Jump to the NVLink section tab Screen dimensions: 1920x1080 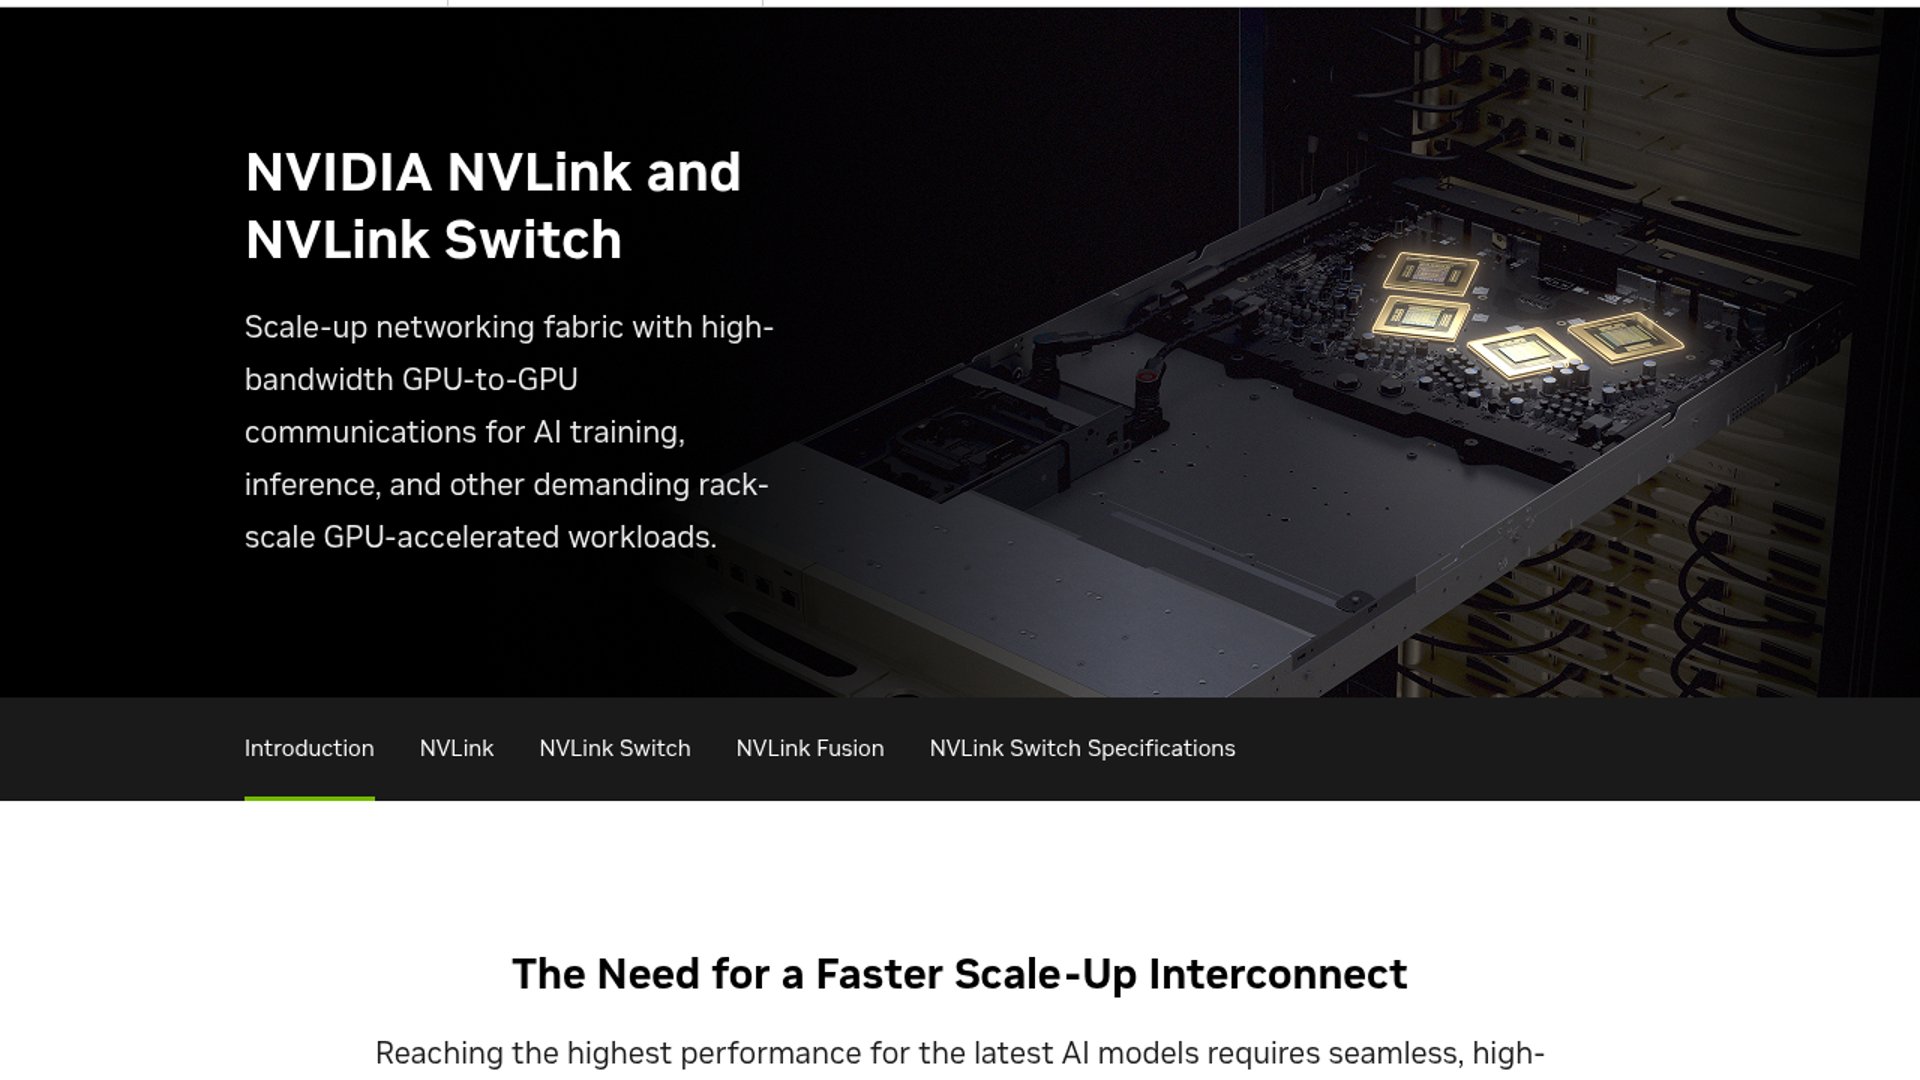click(x=457, y=748)
